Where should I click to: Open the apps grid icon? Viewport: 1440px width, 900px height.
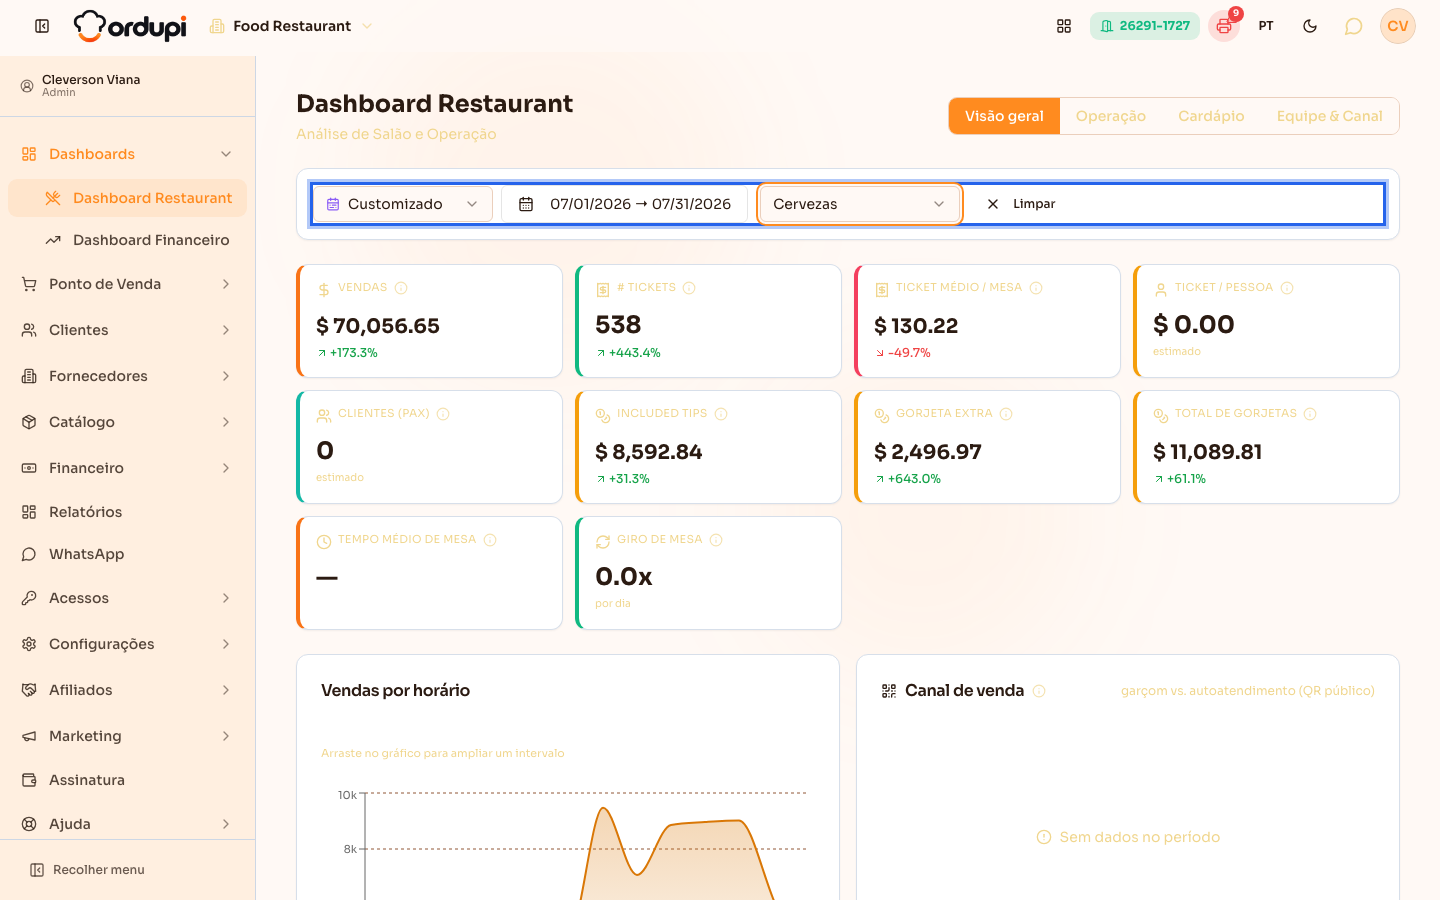[1064, 26]
